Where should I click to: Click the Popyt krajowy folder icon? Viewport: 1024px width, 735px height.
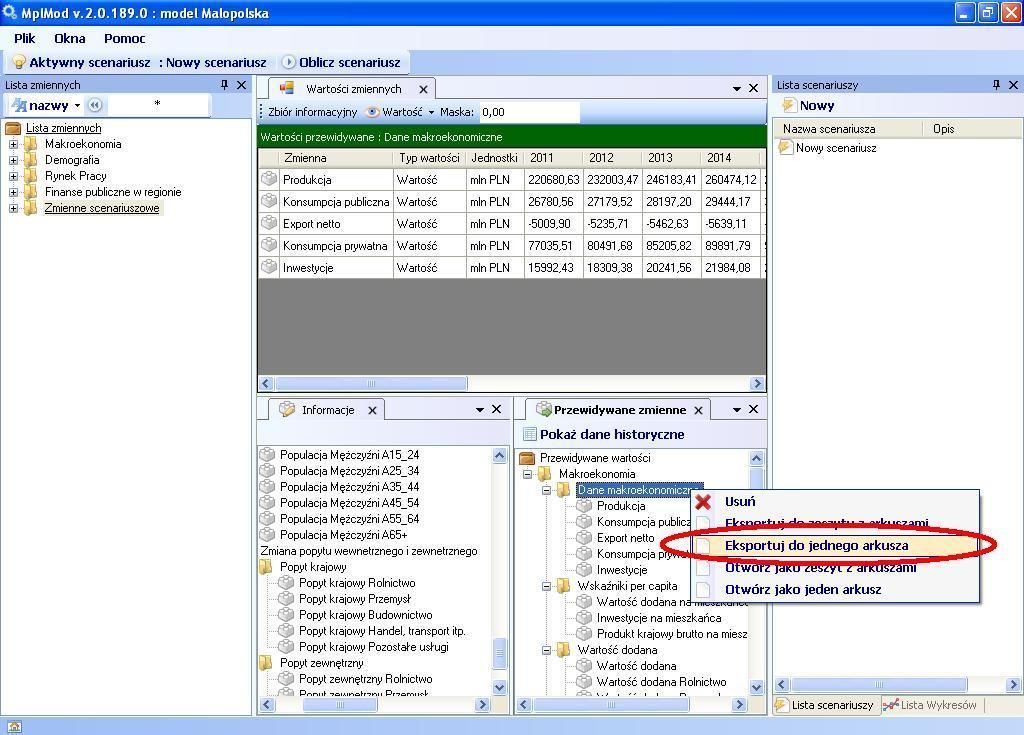(266, 567)
